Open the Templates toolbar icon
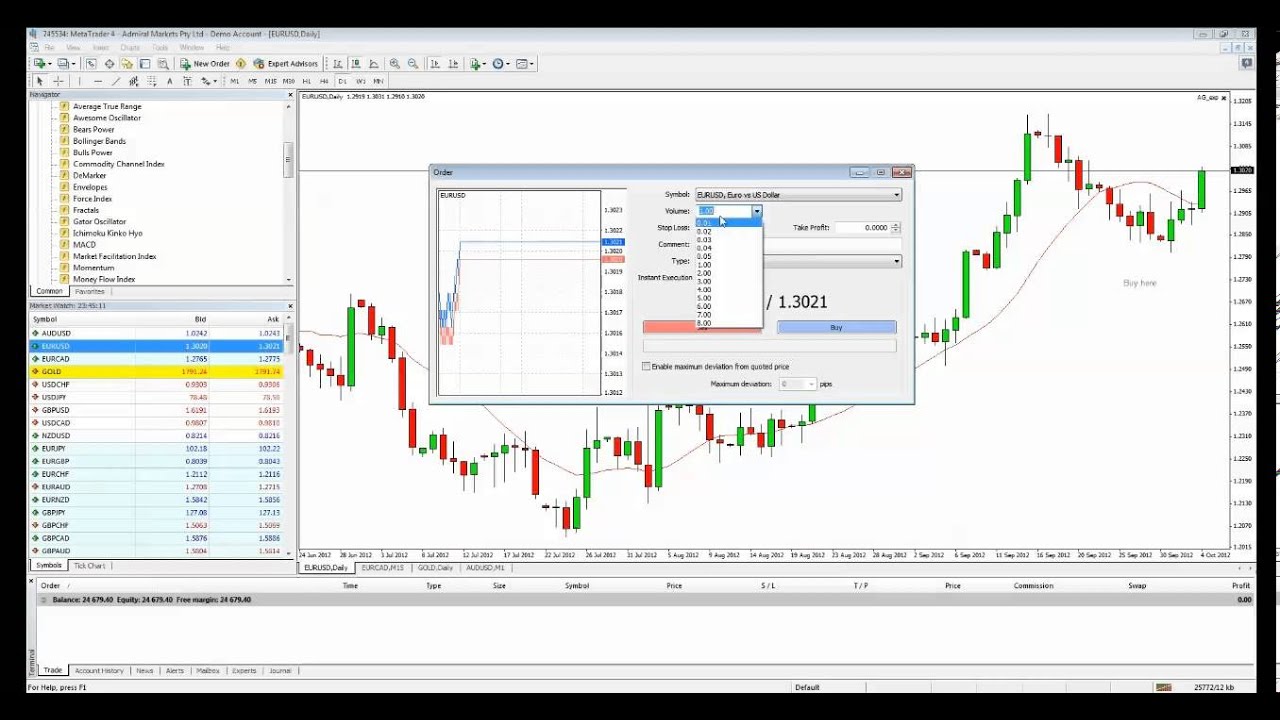1280x720 pixels. pyautogui.click(x=523, y=64)
